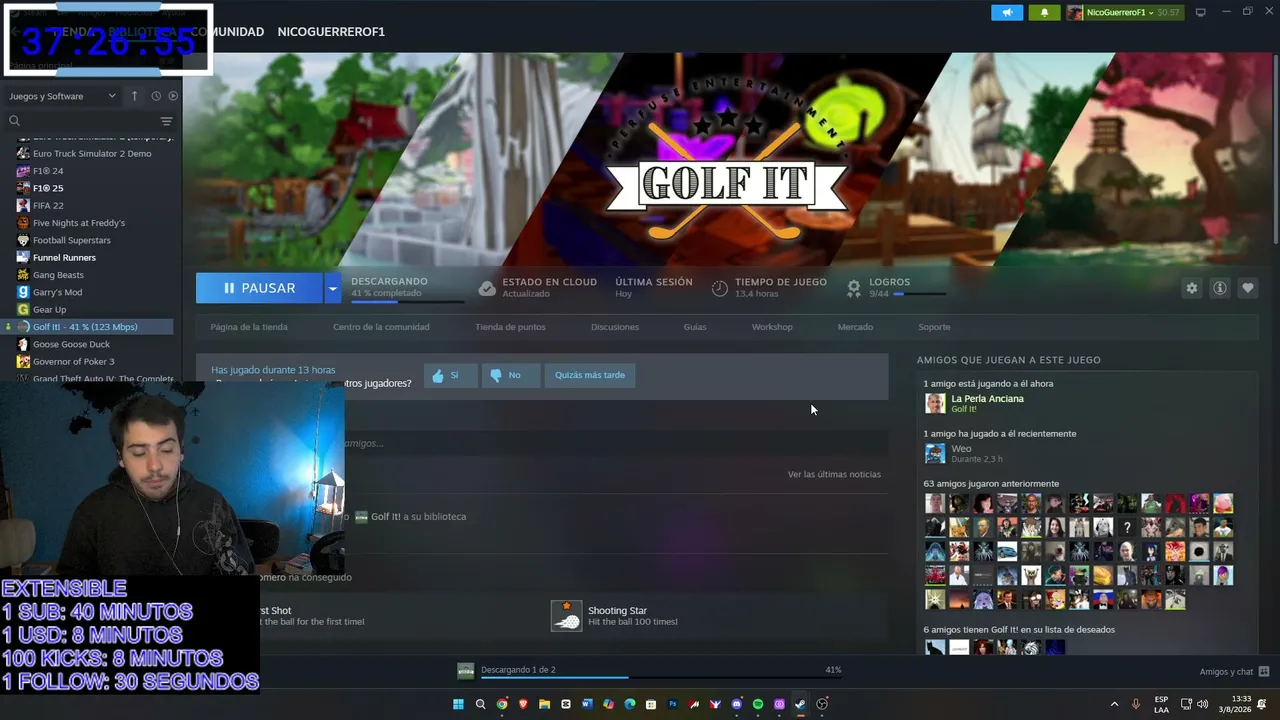This screenshot has width=1280, height=720.
Task: Open Windows taskbar search
Action: 480,704
